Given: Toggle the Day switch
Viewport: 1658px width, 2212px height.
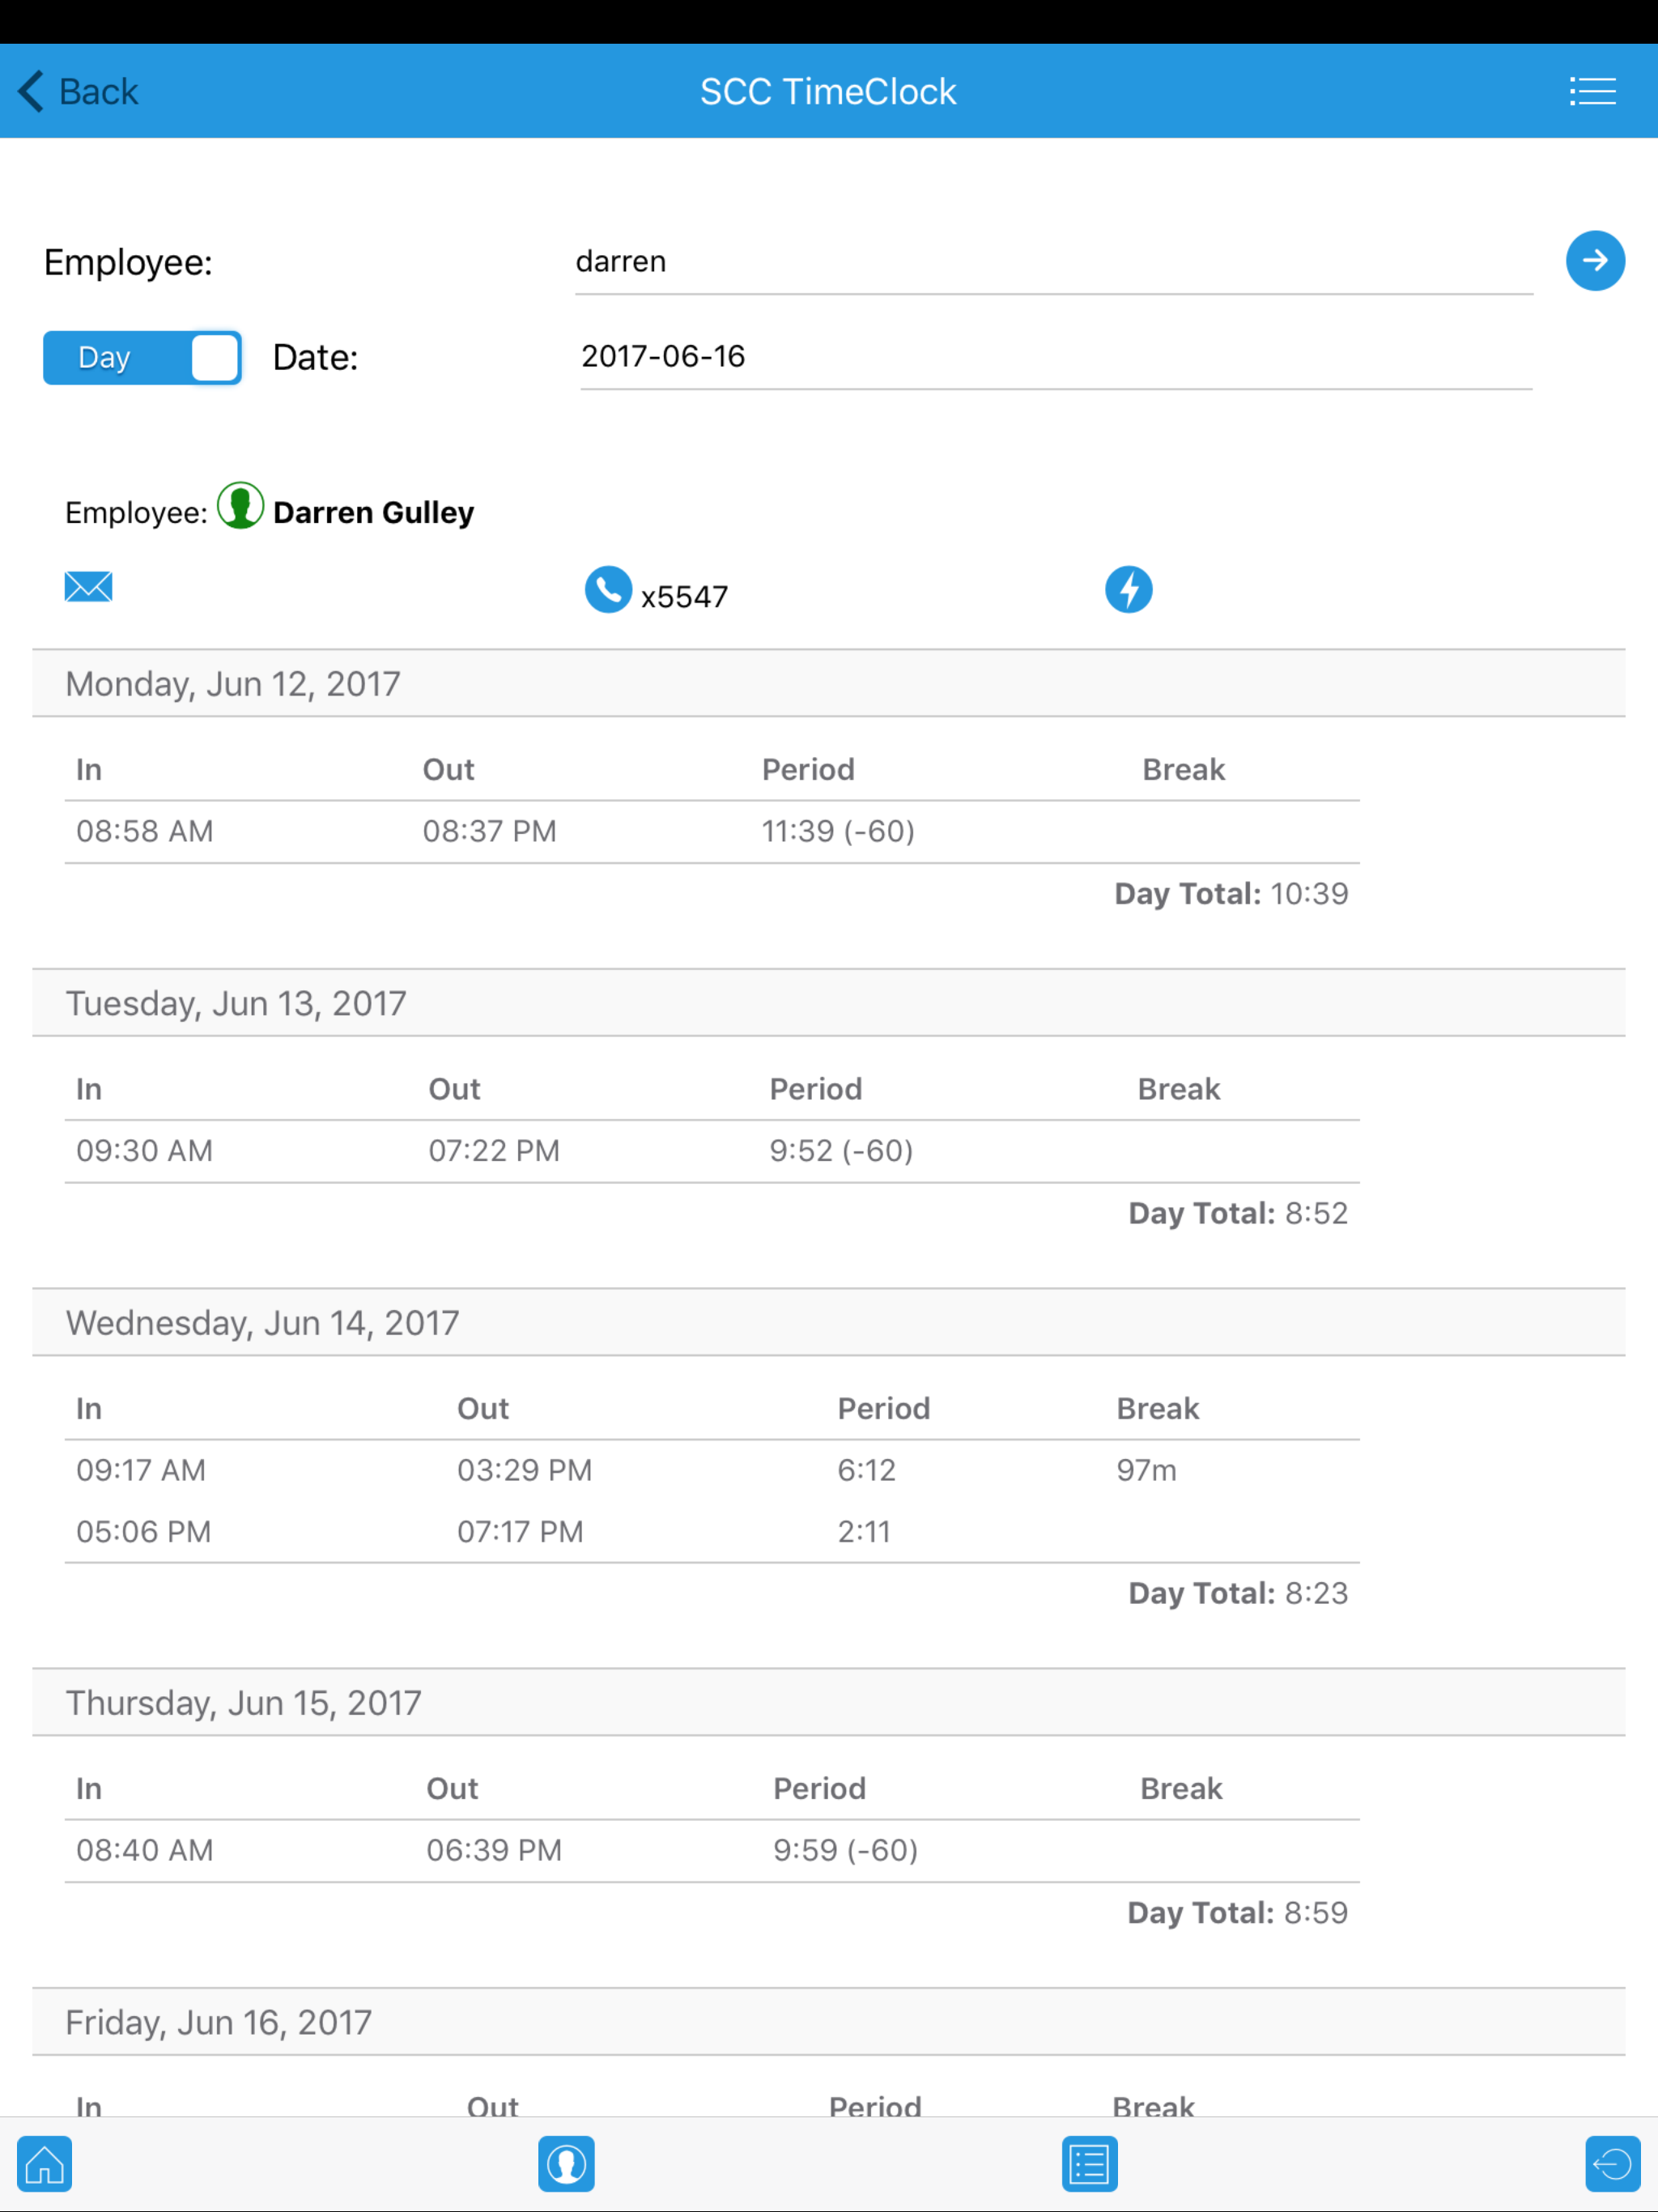Looking at the screenshot, I should tap(142, 357).
